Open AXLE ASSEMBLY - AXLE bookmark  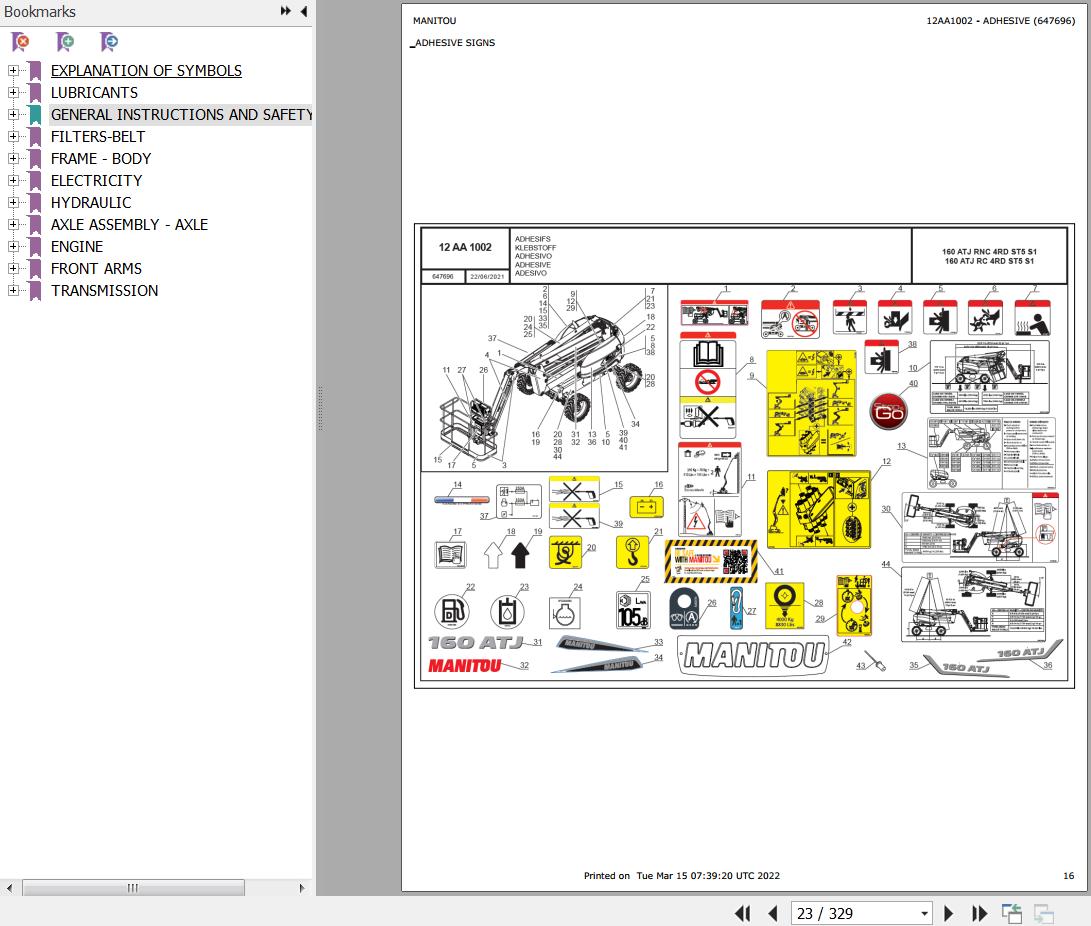pyautogui.click(x=129, y=224)
